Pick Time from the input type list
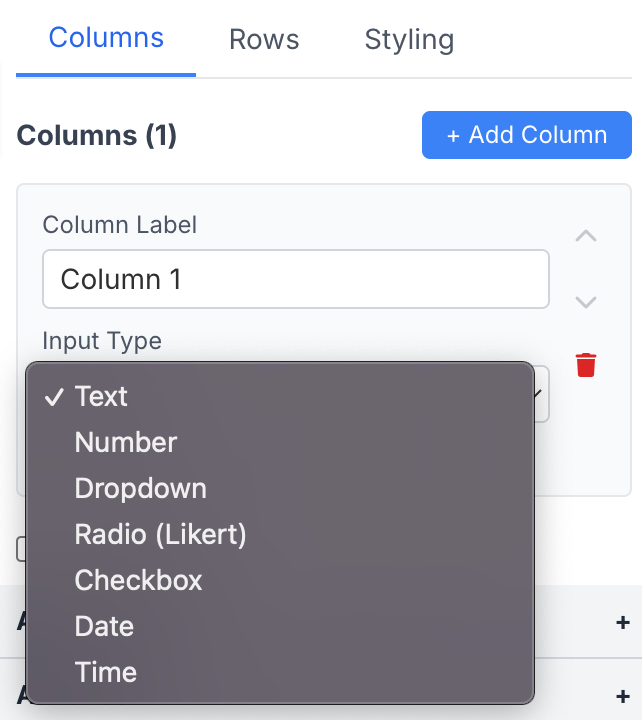 pyautogui.click(x=105, y=673)
